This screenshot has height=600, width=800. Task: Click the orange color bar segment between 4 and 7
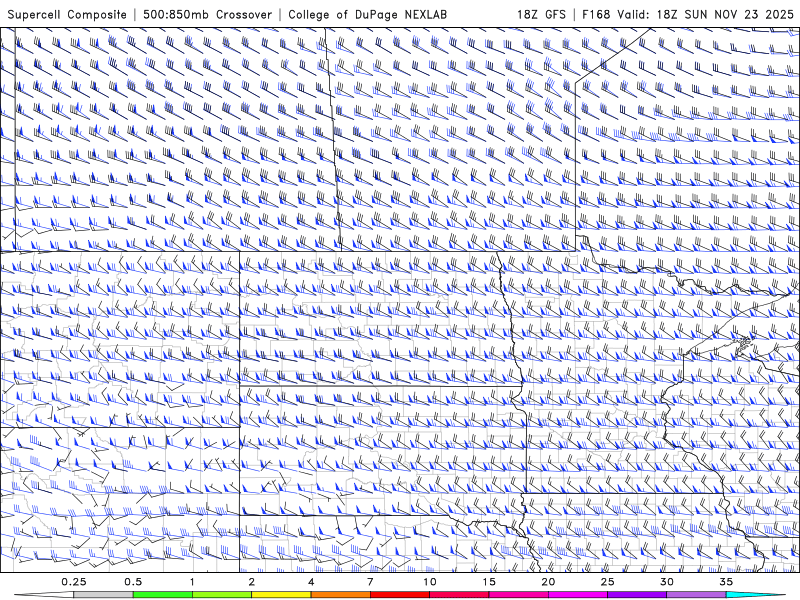pyautogui.click(x=340, y=595)
